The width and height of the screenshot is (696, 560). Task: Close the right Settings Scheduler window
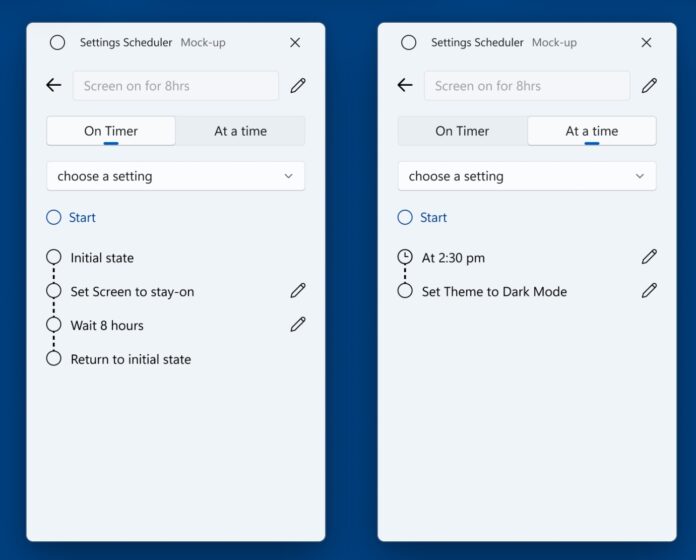646,43
